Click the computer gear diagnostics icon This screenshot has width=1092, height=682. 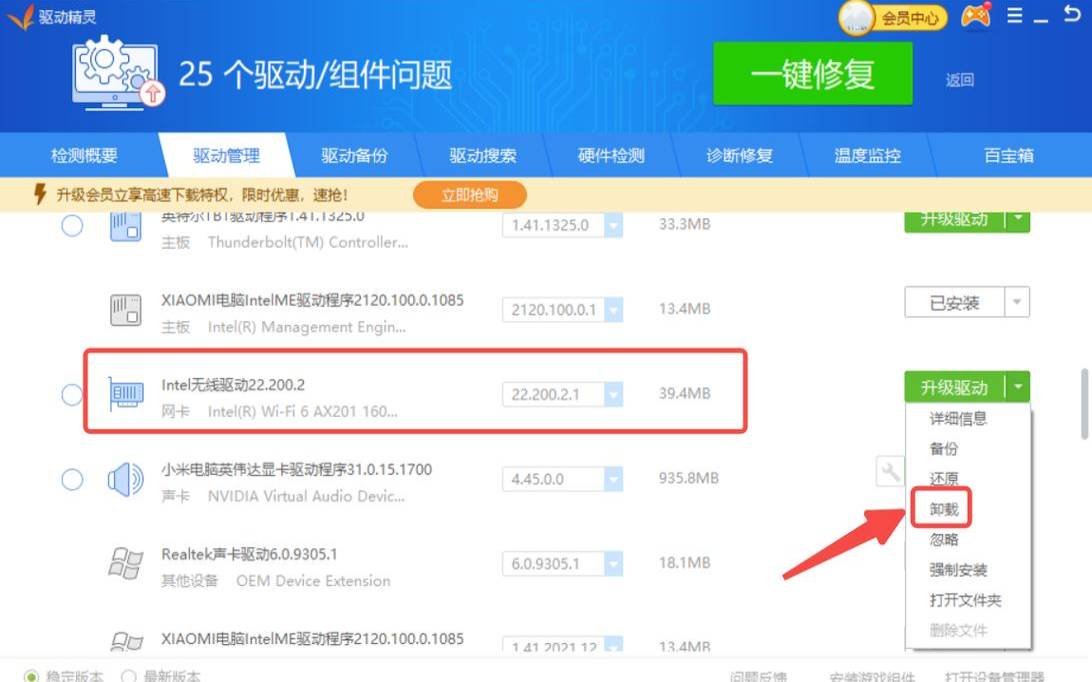coord(118,73)
